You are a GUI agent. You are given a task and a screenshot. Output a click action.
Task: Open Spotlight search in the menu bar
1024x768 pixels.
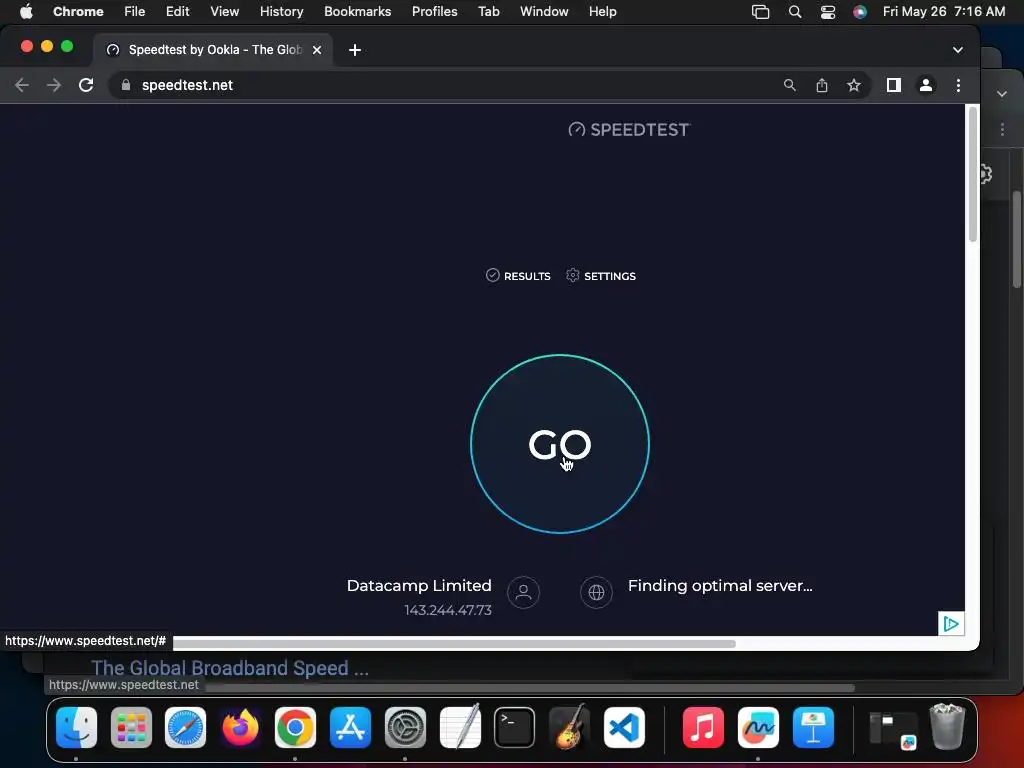[x=795, y=11]
